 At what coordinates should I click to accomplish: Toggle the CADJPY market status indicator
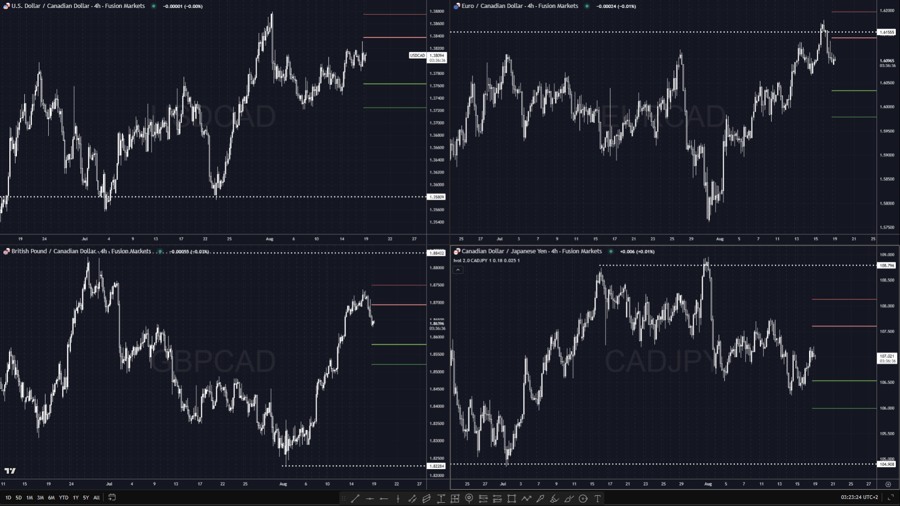[611, 251]
